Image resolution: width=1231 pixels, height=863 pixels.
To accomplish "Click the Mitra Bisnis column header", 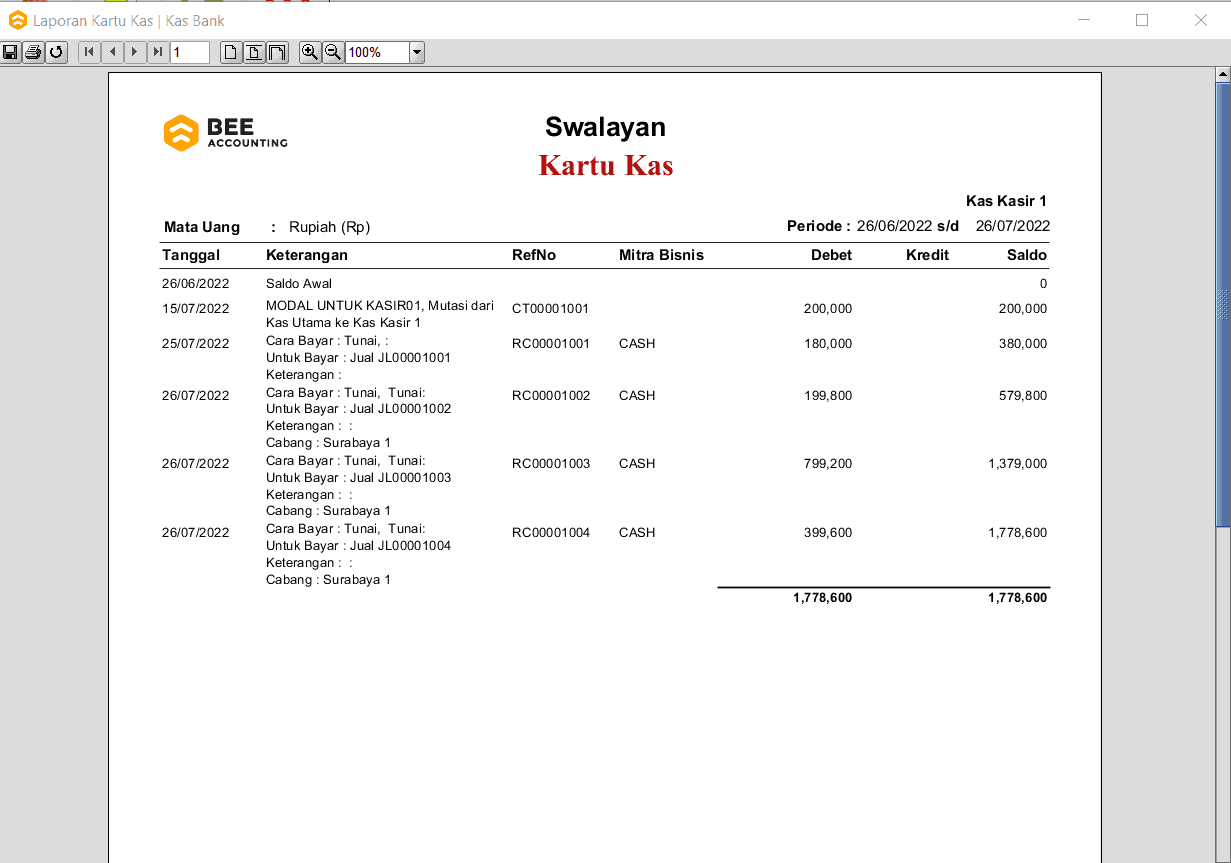I will (x=661, y=255).
